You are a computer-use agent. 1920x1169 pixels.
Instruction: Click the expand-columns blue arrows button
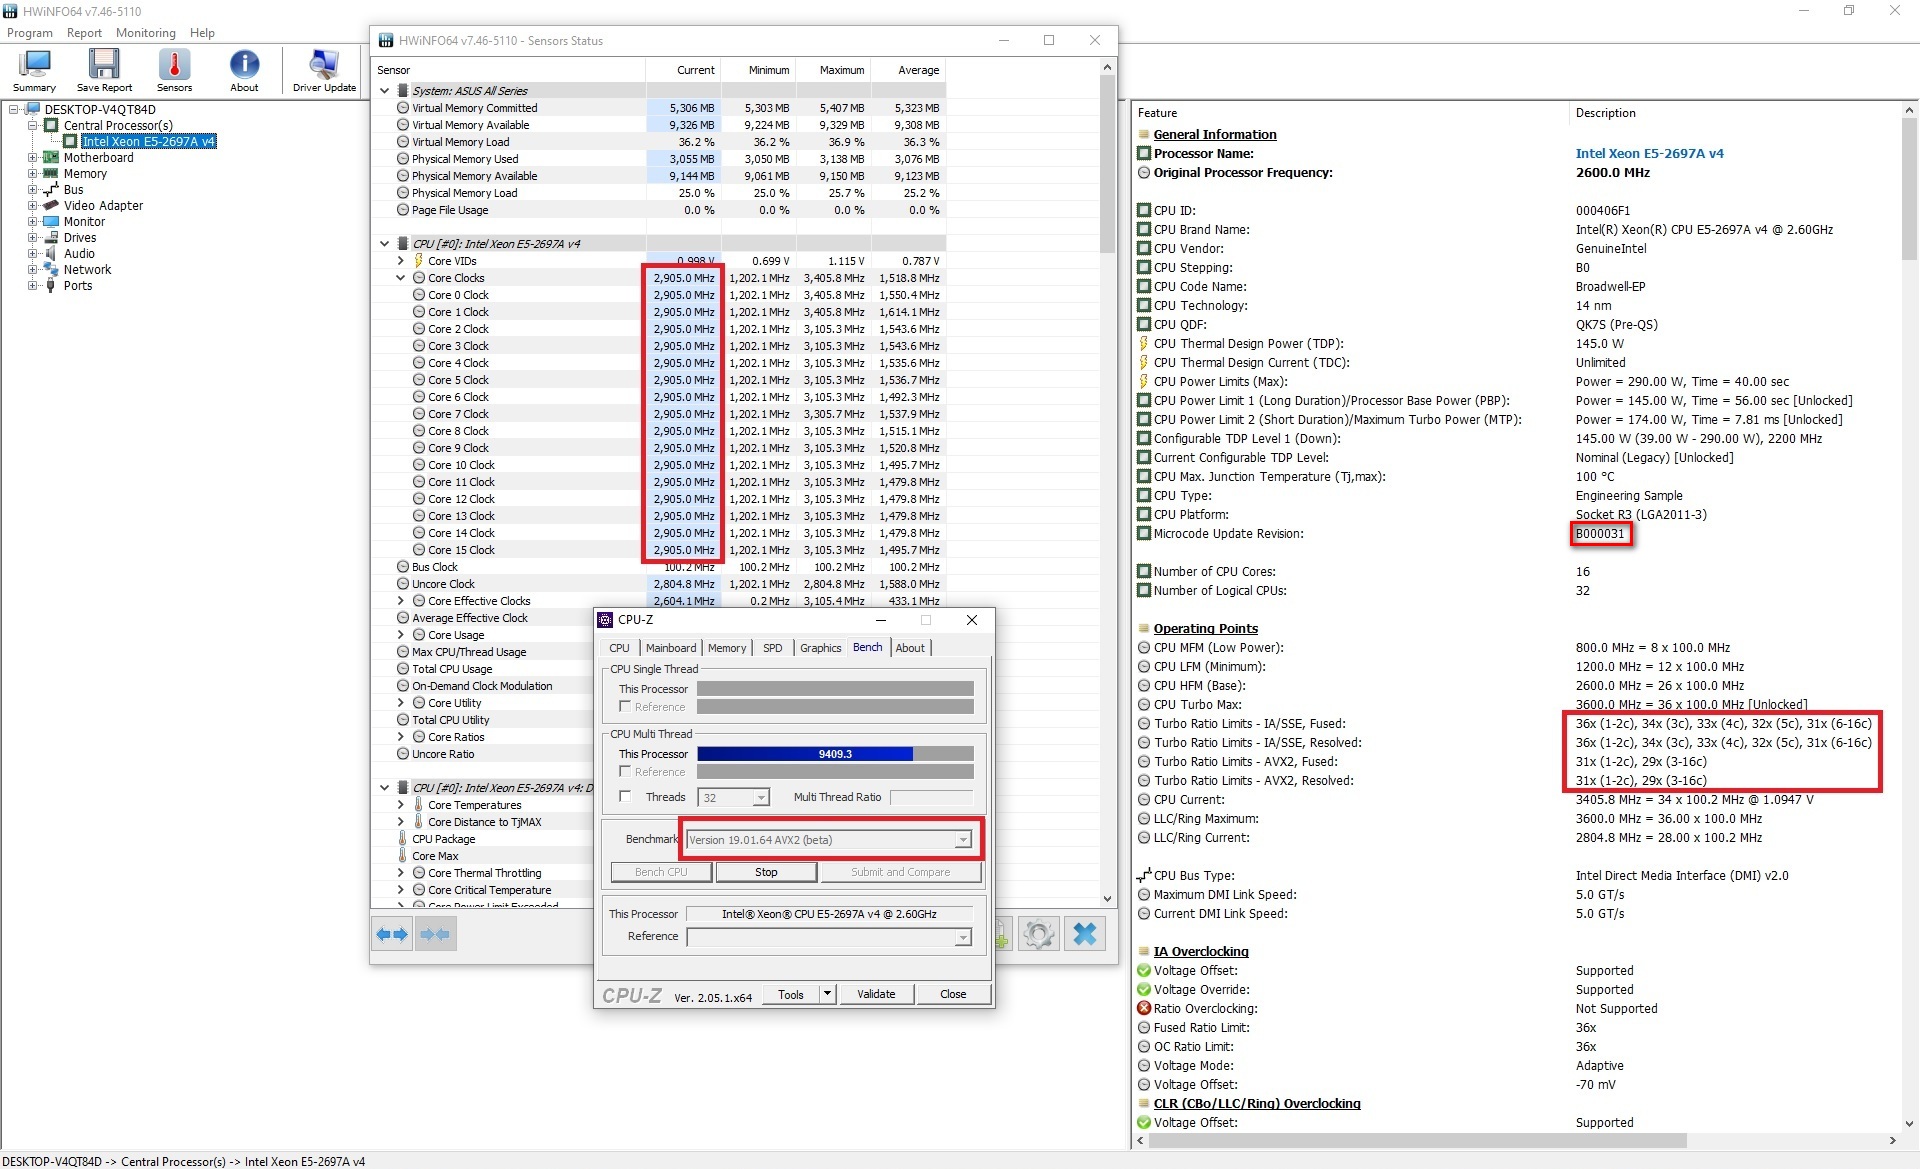(x=391, y=934)
